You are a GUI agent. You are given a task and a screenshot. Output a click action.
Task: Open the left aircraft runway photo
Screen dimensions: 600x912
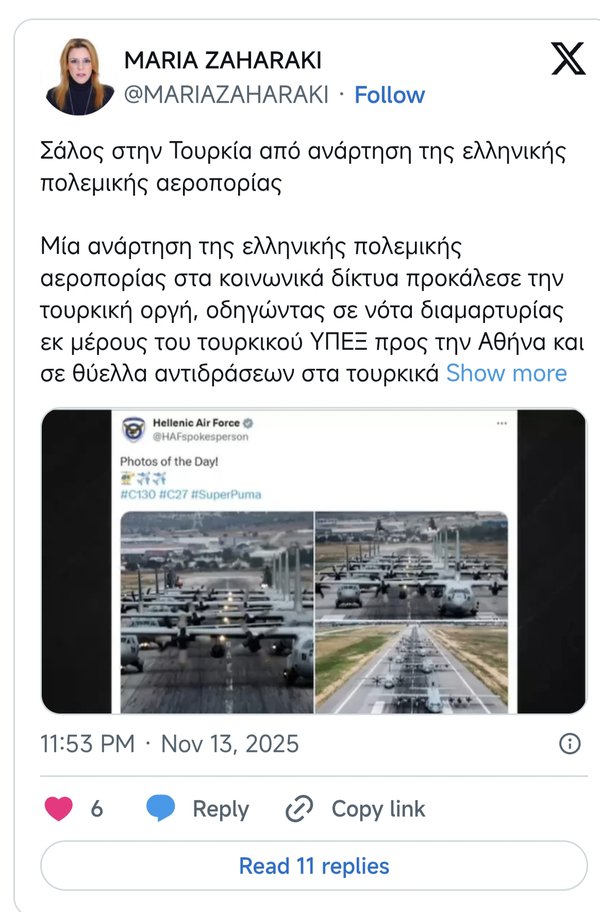click(217, 612)
